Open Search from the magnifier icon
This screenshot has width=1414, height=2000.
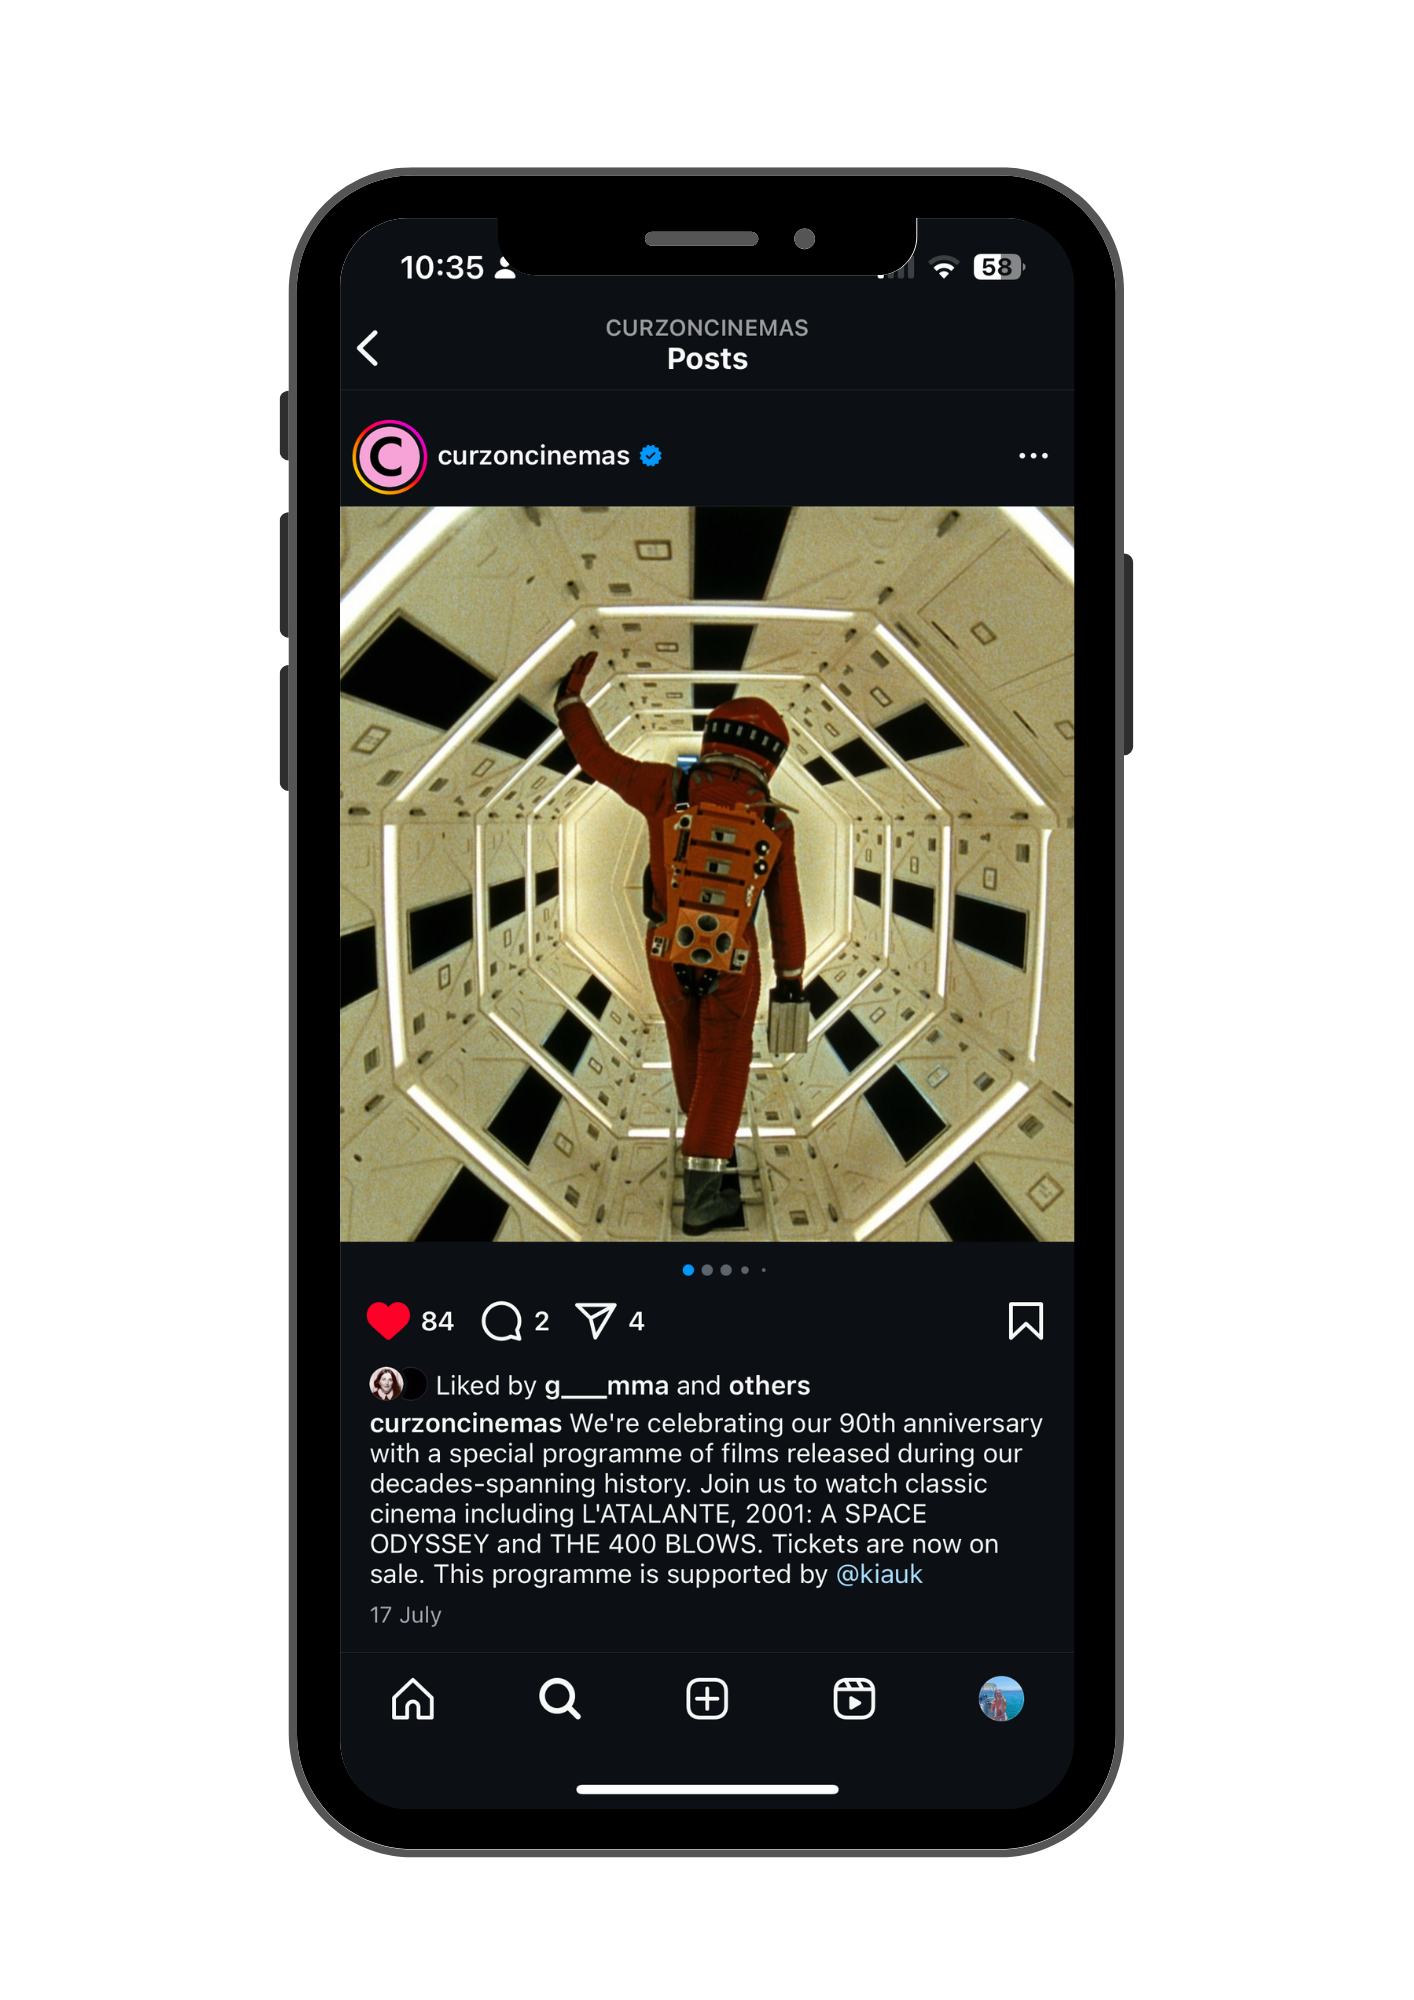coord(560,1699)
